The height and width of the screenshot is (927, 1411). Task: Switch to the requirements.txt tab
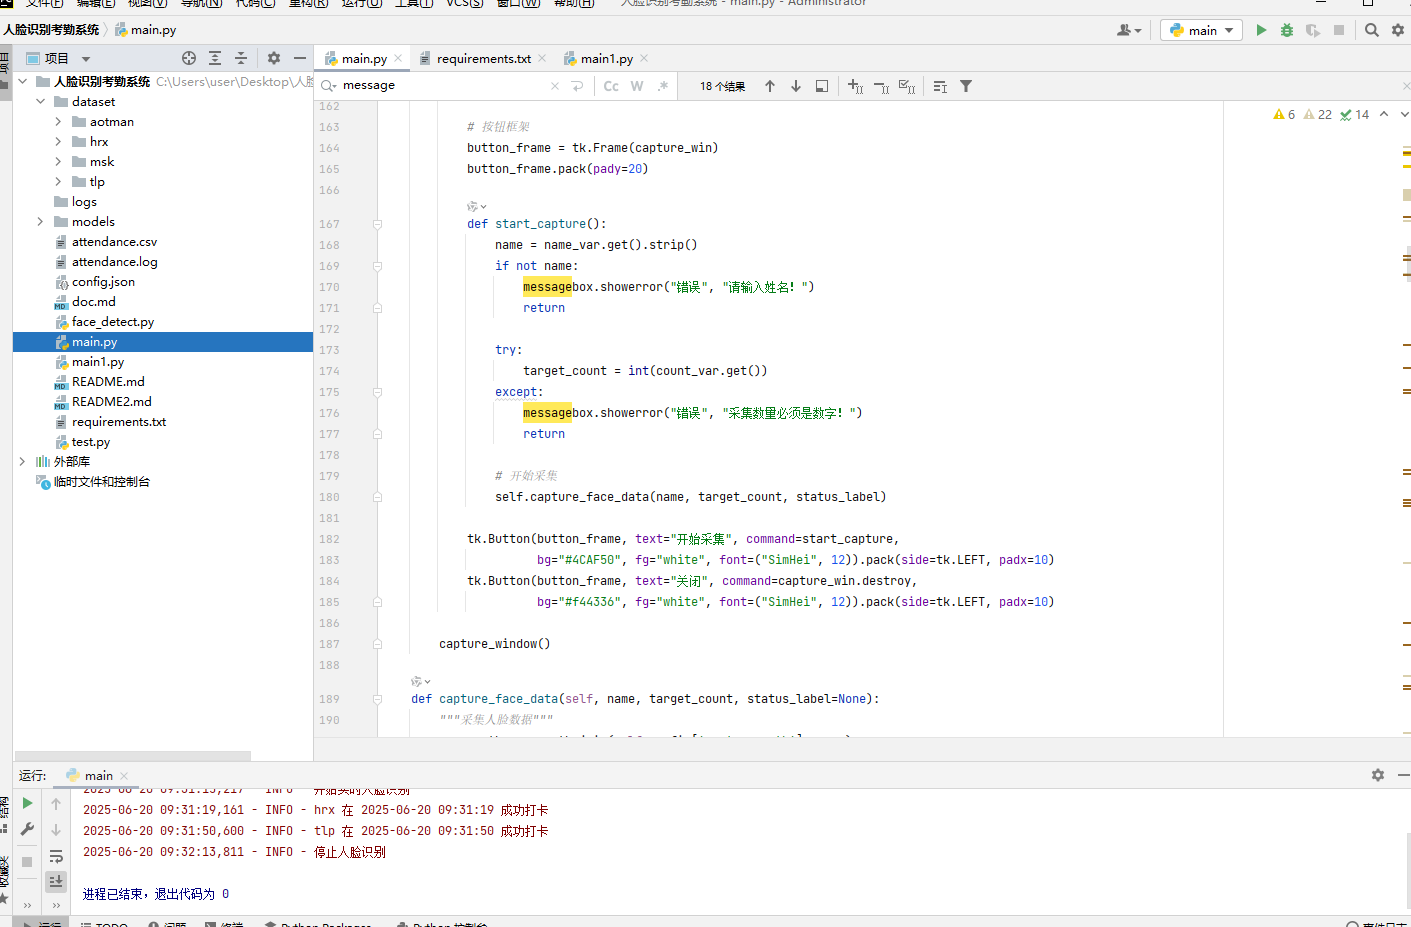[483, 58]
